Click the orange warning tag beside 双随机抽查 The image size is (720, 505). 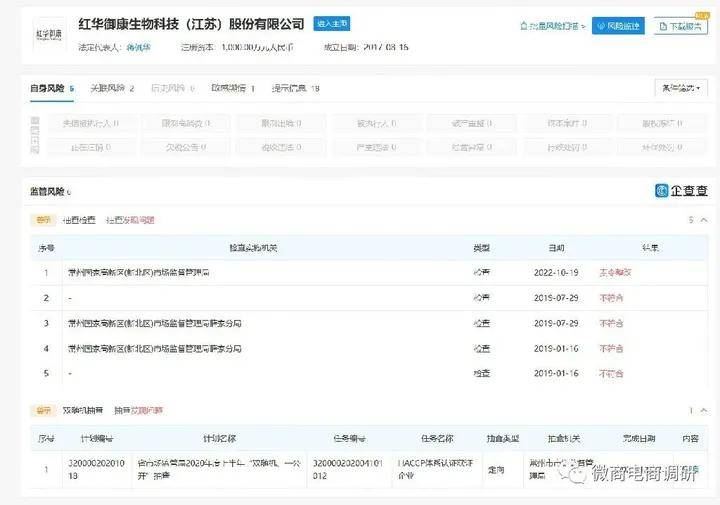(x=43, y=410)
